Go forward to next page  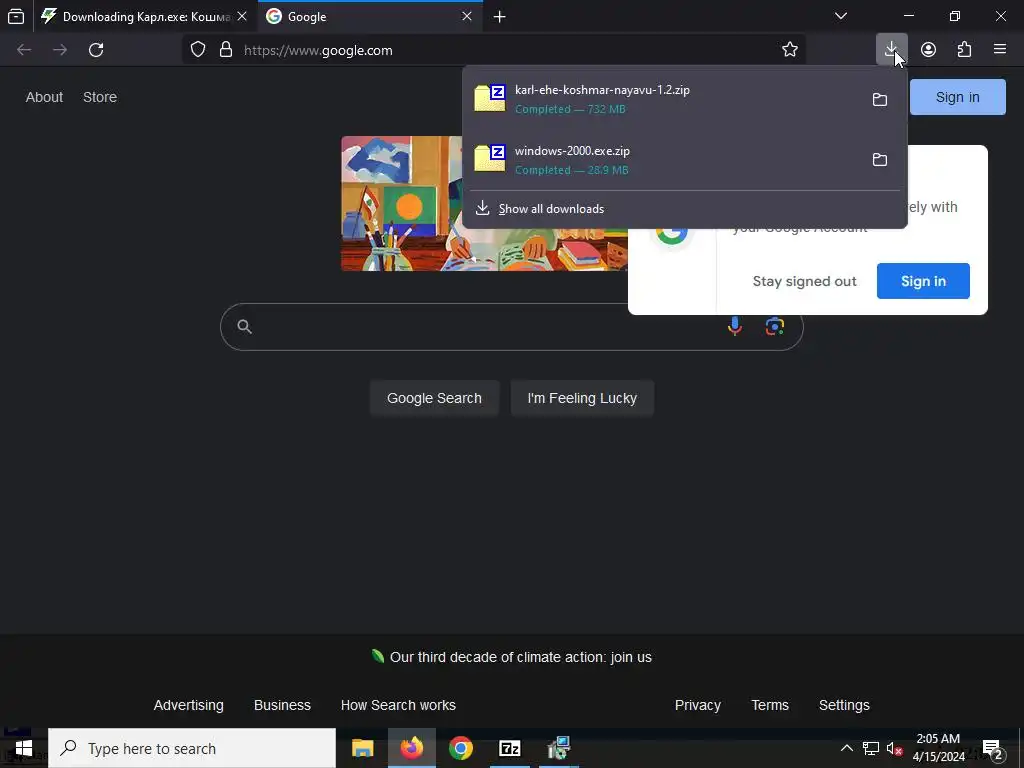click(60, 50)
